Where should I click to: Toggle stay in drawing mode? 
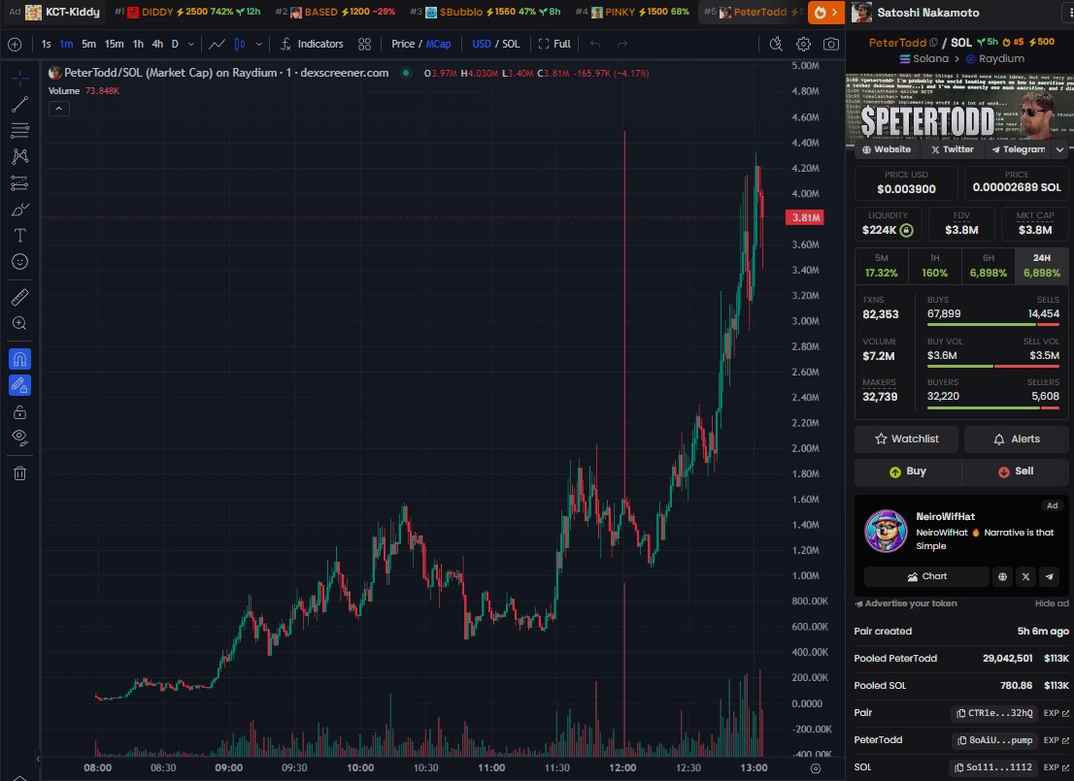tap(20, 386)
